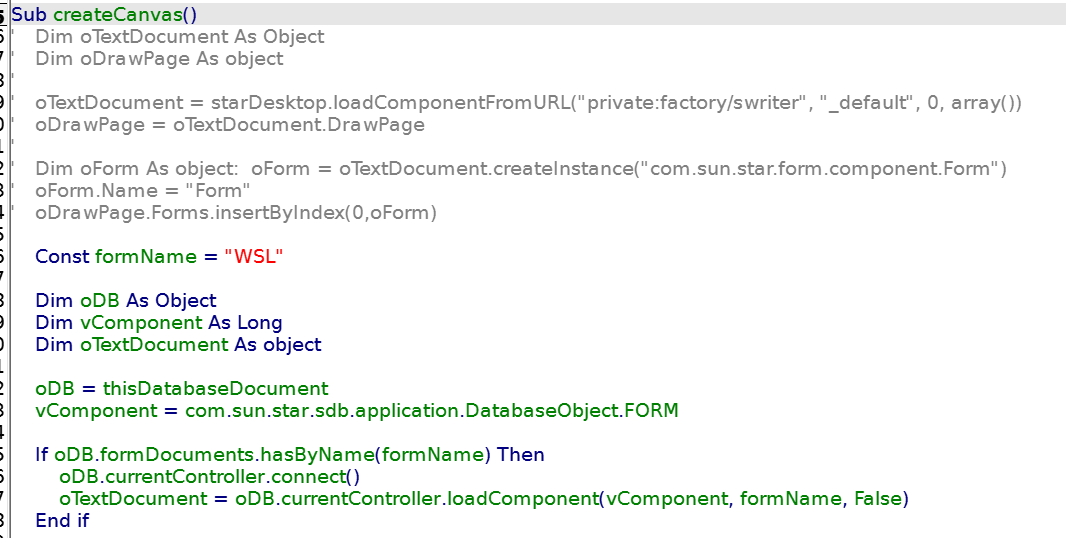Click the word Long in vComponent declaration
The width and height of the screenshot is (1066, 538).
click(x=259, y=322)
